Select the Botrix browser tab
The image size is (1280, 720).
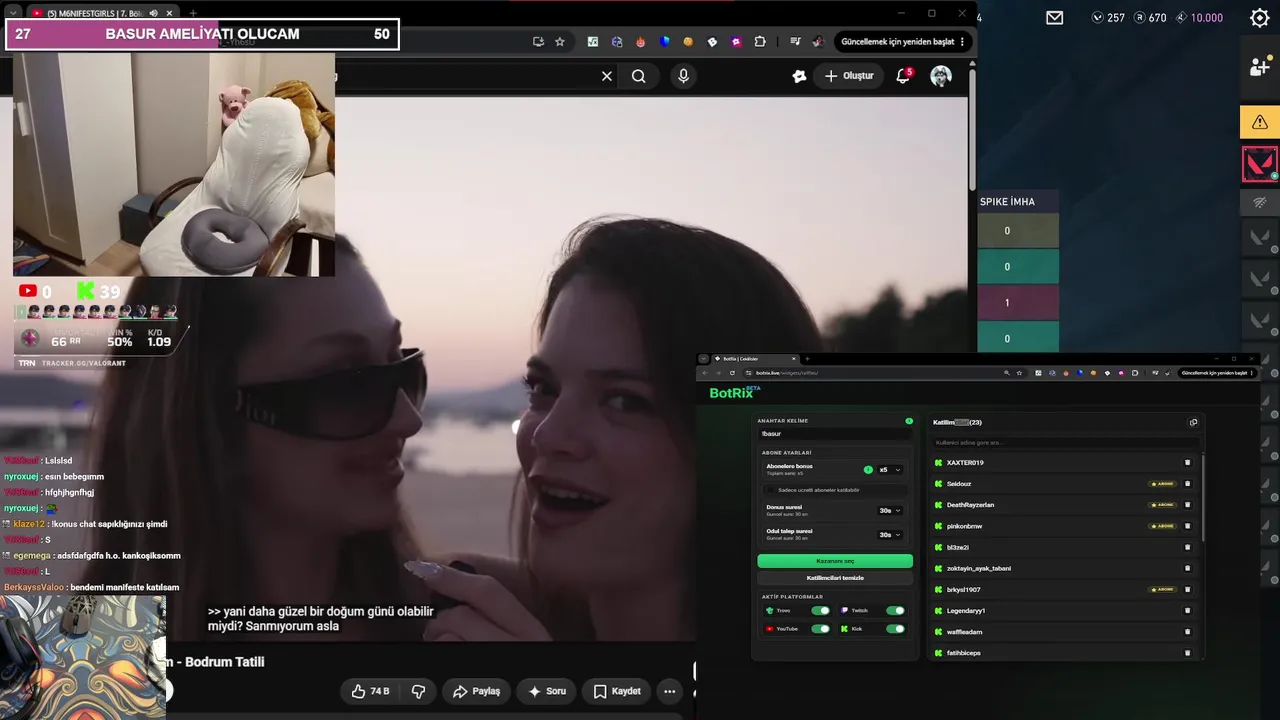pyautogui.click(x=754, y=359)
